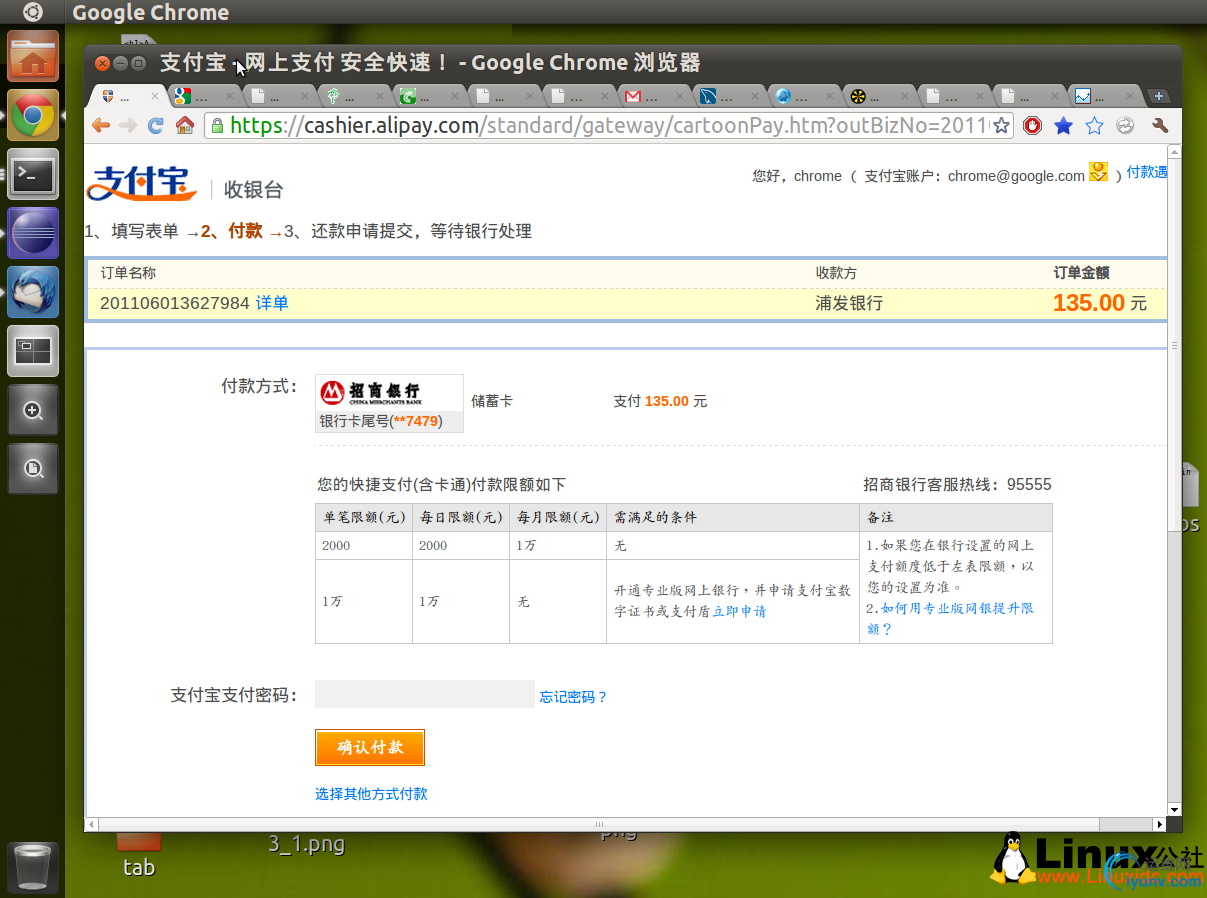Viewport: 1207px width, 898px height.
Task: Click the 付款遇 link at top right
Action: [1147, 172]
